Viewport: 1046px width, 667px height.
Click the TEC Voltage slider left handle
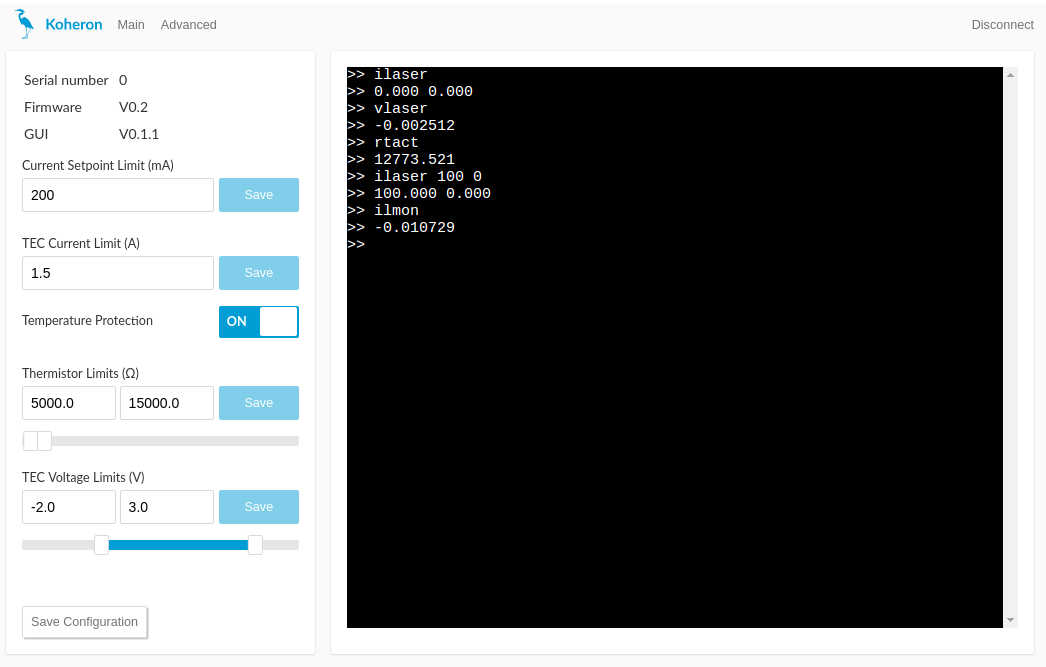(101, 545)
